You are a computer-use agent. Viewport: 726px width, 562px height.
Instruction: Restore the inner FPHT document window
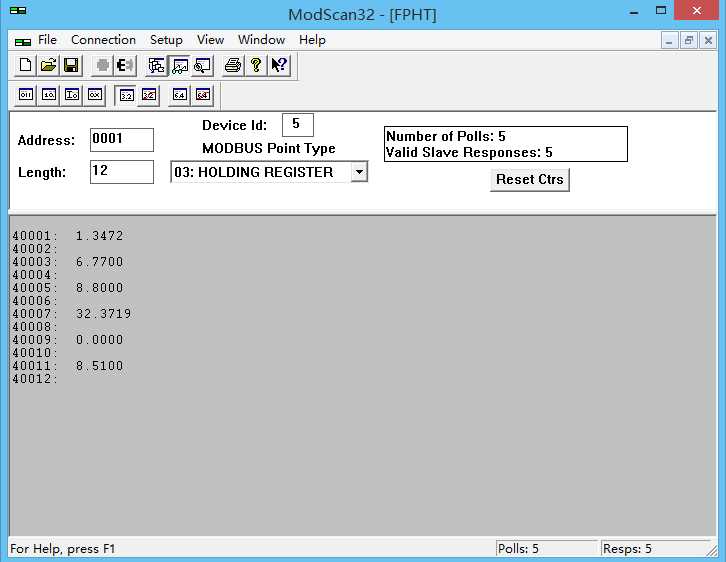tap(688, 41)
